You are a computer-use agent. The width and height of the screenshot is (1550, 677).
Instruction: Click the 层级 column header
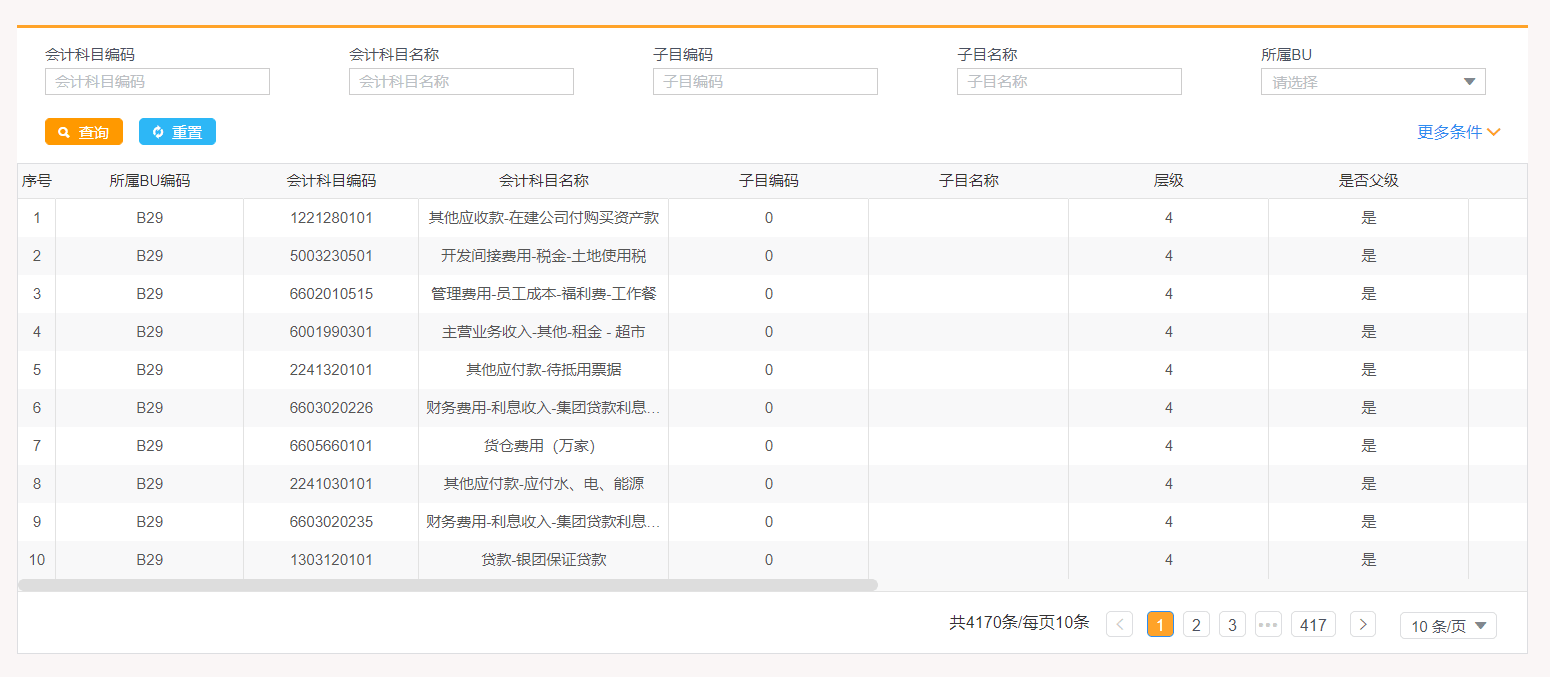tap(1169, 181)
